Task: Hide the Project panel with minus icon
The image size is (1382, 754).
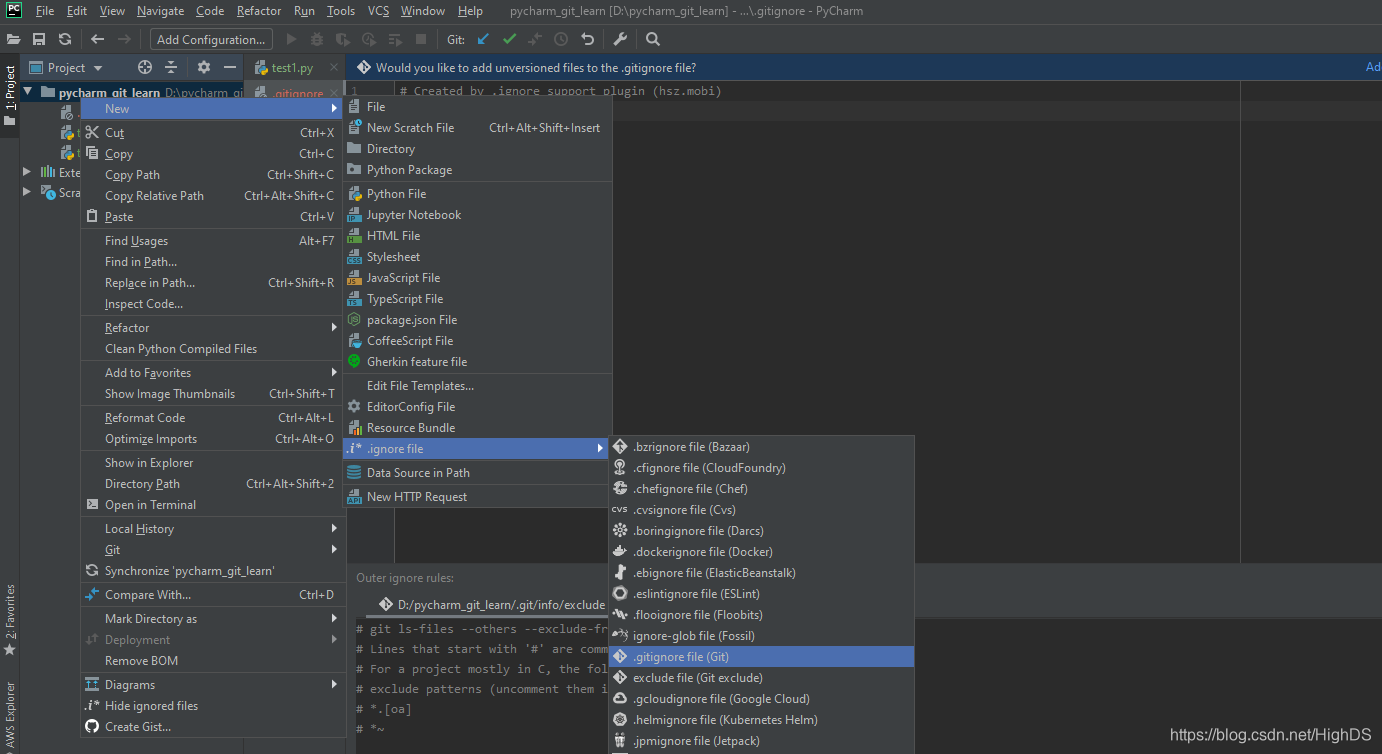Action: (x=230, y=67)
